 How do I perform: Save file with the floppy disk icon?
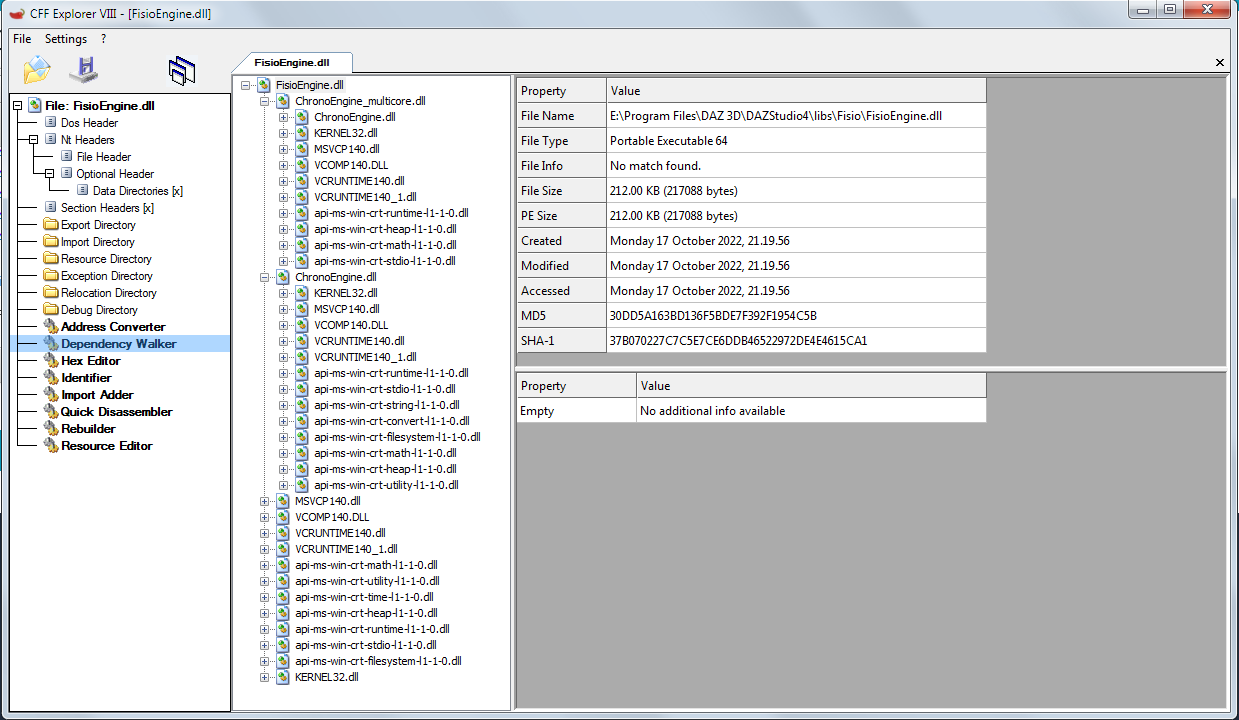[x=84, y=70]
